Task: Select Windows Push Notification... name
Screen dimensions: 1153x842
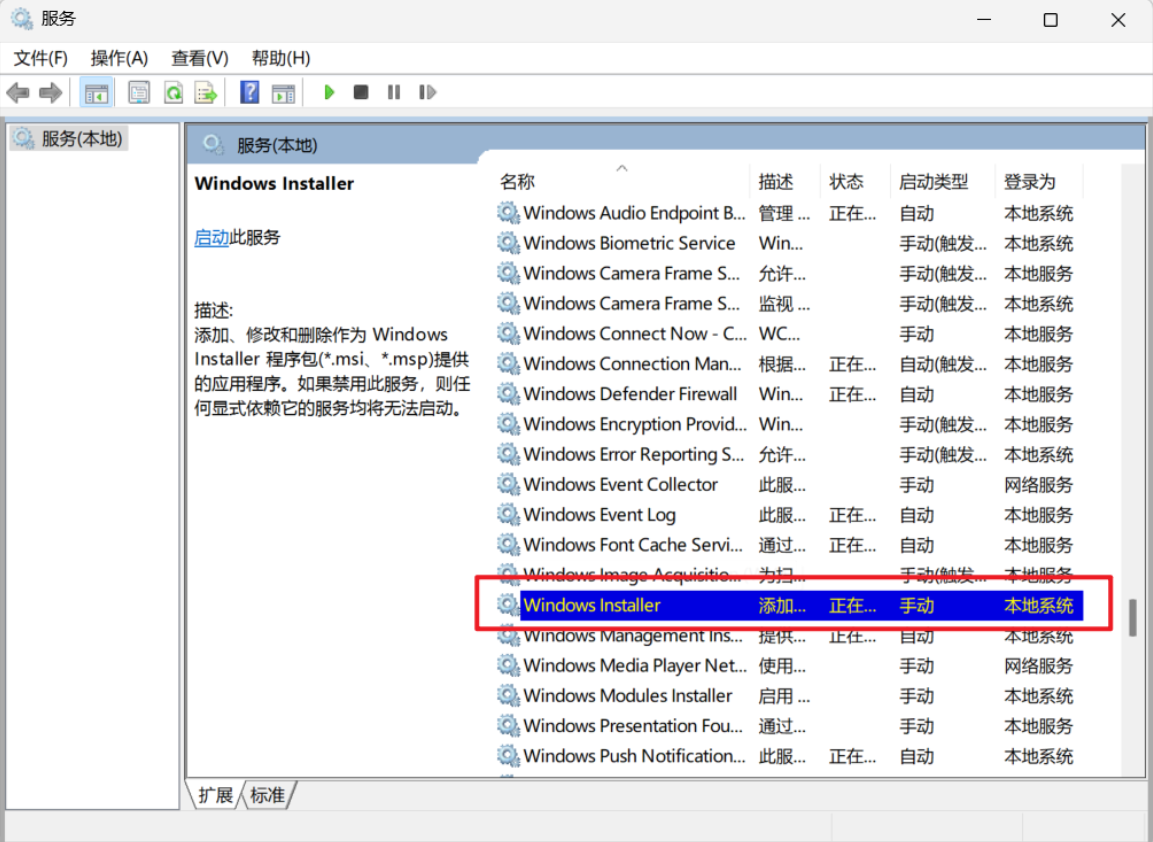Action: coord(634,755)
